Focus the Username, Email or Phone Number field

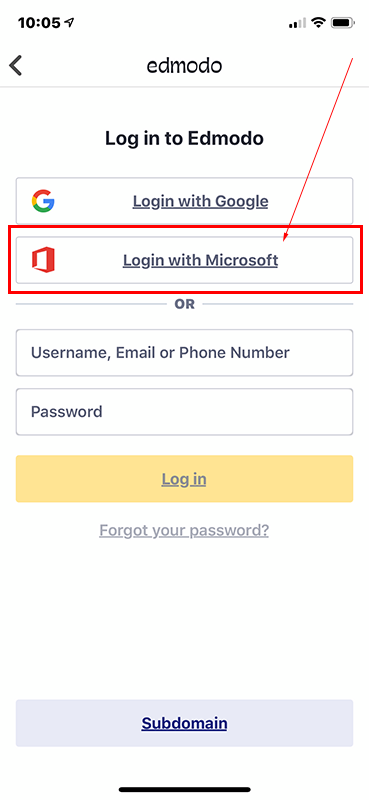tap(184, 353)
